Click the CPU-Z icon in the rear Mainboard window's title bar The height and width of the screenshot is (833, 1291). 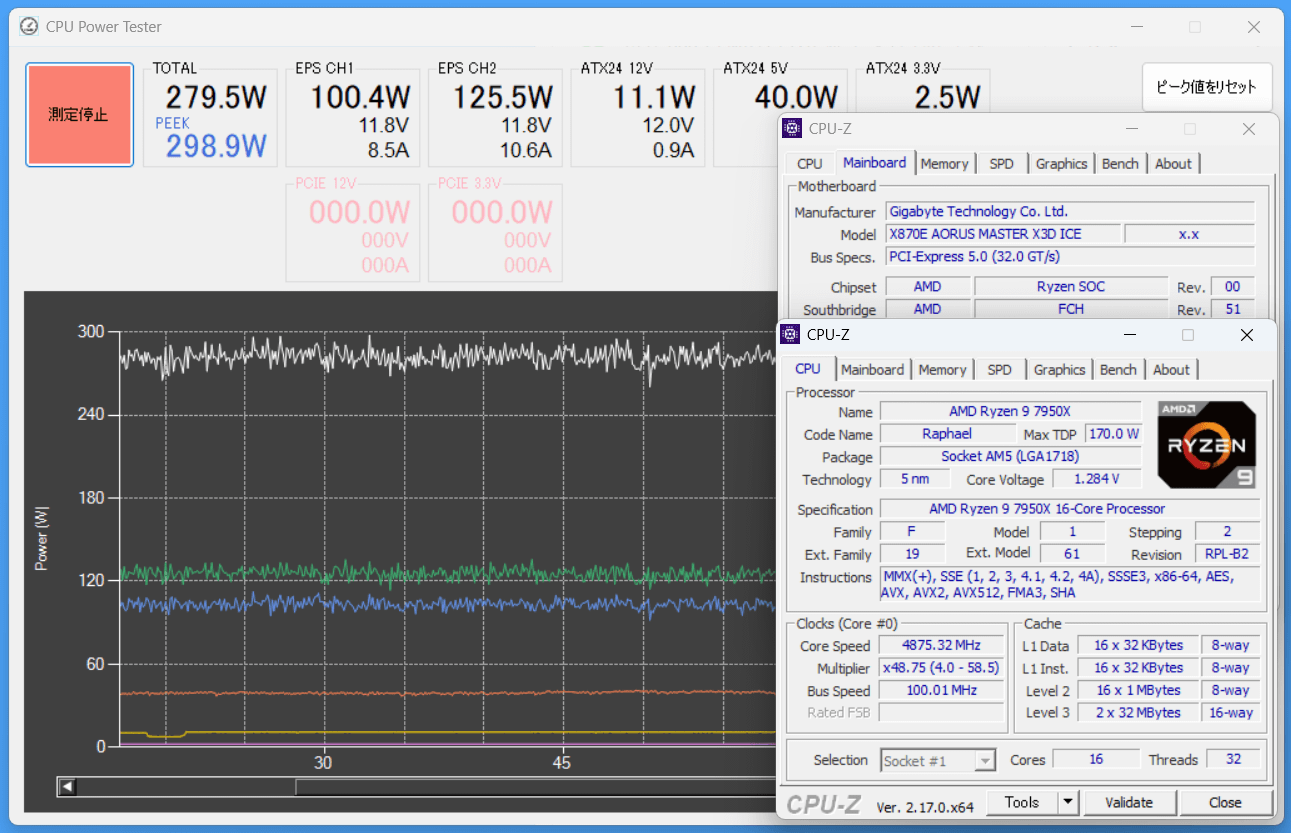pyautogui.click(x=792, y=129)
